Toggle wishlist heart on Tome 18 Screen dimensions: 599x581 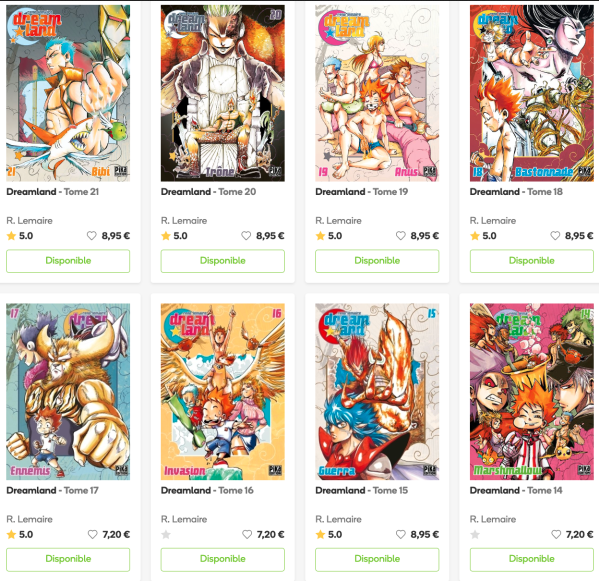[555, 236]
